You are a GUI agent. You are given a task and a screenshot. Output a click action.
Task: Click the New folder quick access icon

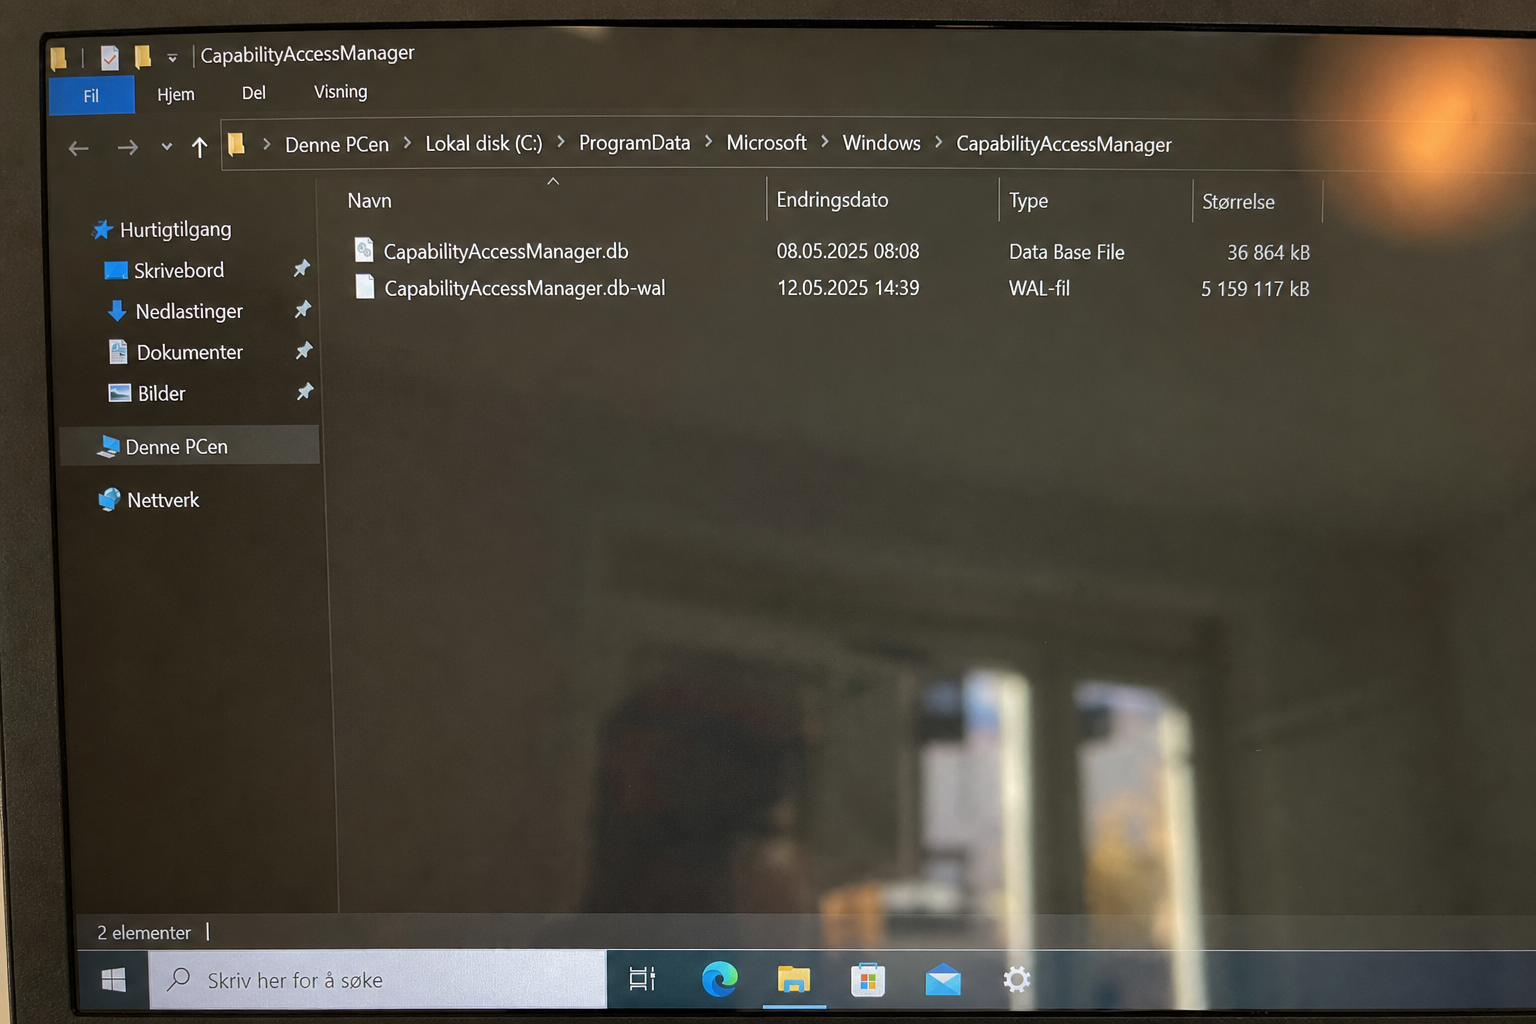point(143,56)
